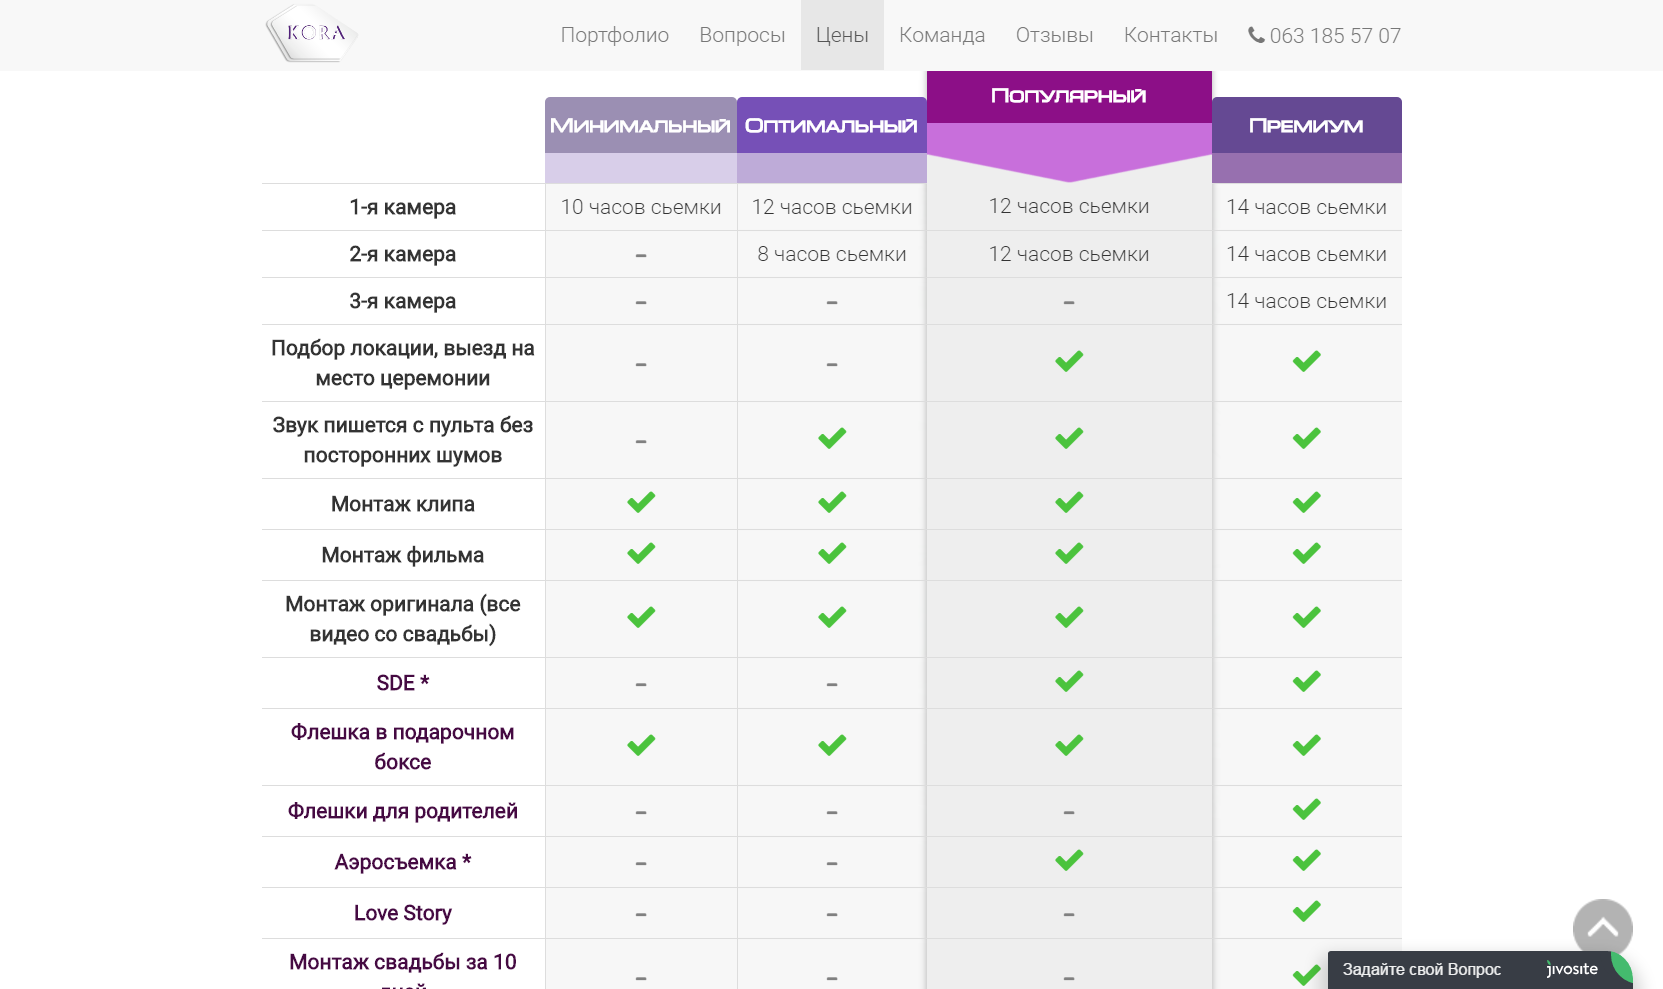The width and height of the screenshot is (1663, 989).
Task: Click the phone icon beside the number
Action: point(1256,35)
